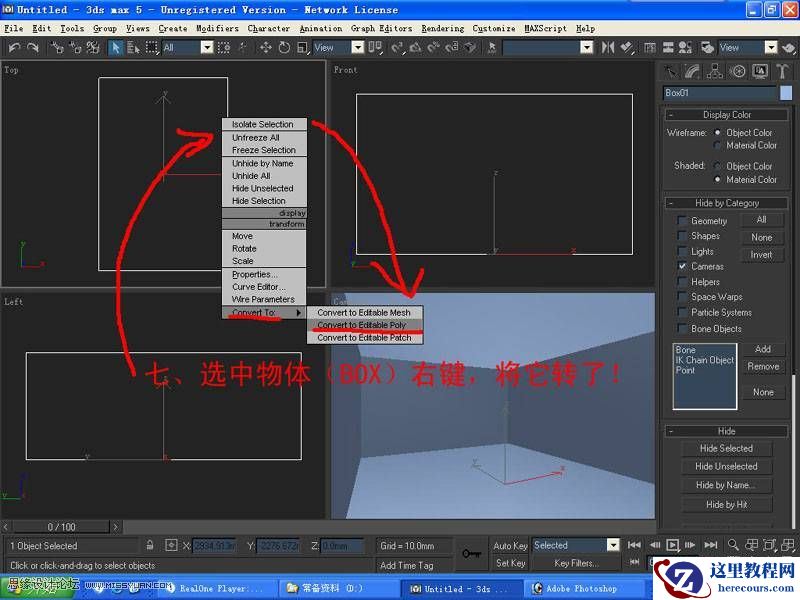Activate the Zoom tool in viewport navigation
Image resolution: width=800 pixels, height=600 pixels.
click(x=733, y=543)
